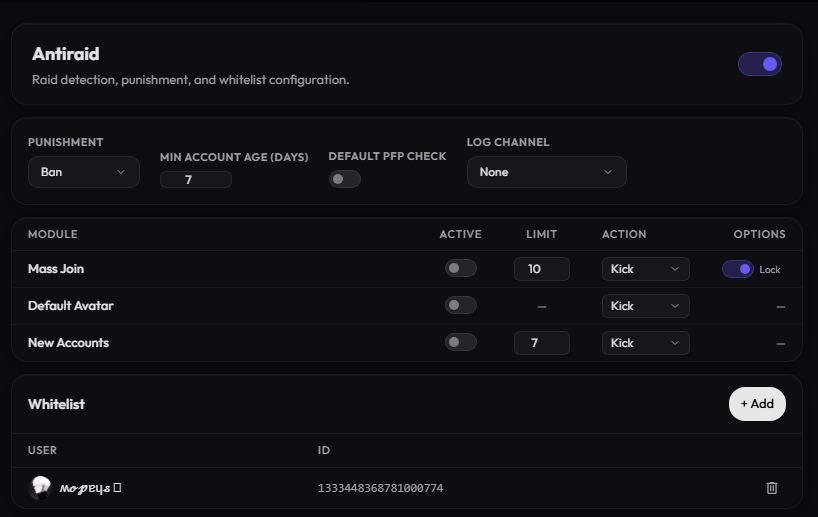Click the mopeys username in whitelist
Viewport: 818px width, 517px height.
(x=85, y=488)
